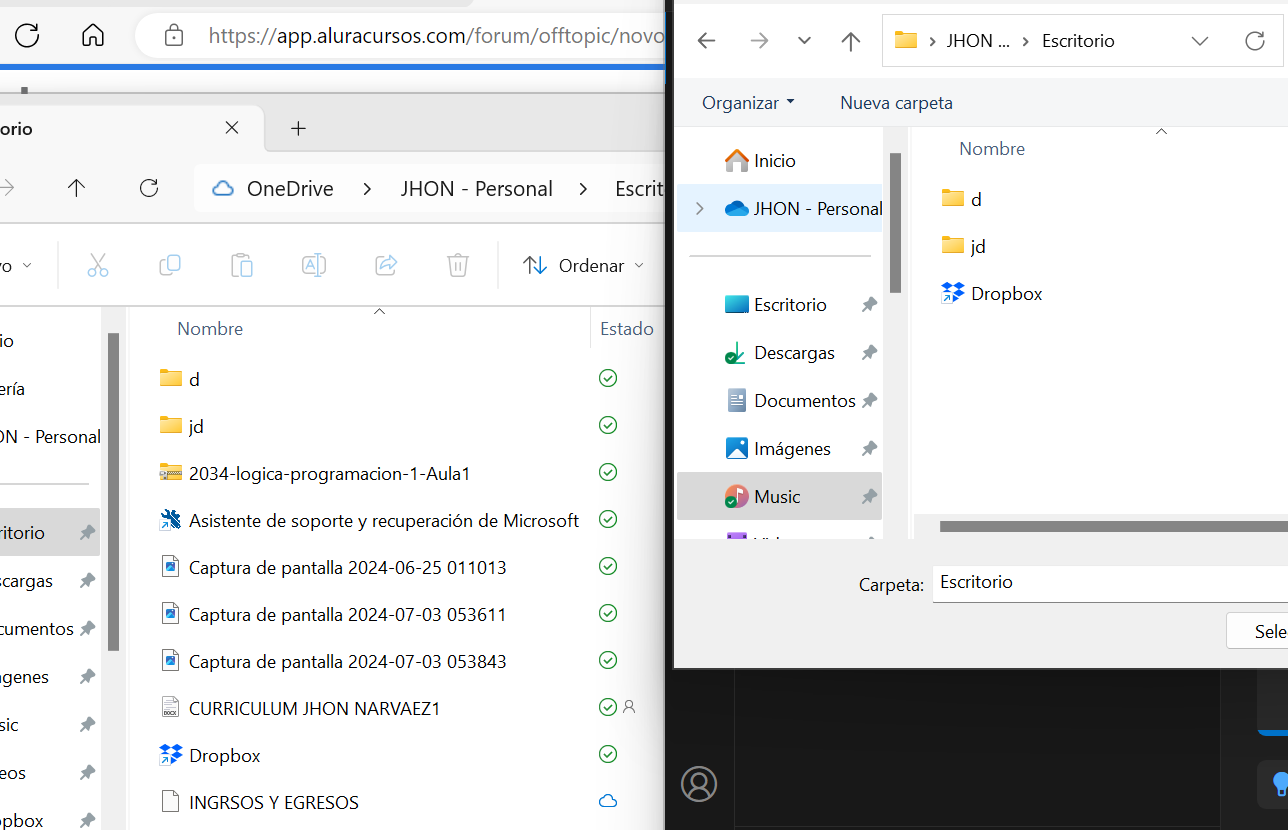1288x830 pixels.
Task: Click OneDrive in the Explorer breadcrumb
Action: click(290, 189)
